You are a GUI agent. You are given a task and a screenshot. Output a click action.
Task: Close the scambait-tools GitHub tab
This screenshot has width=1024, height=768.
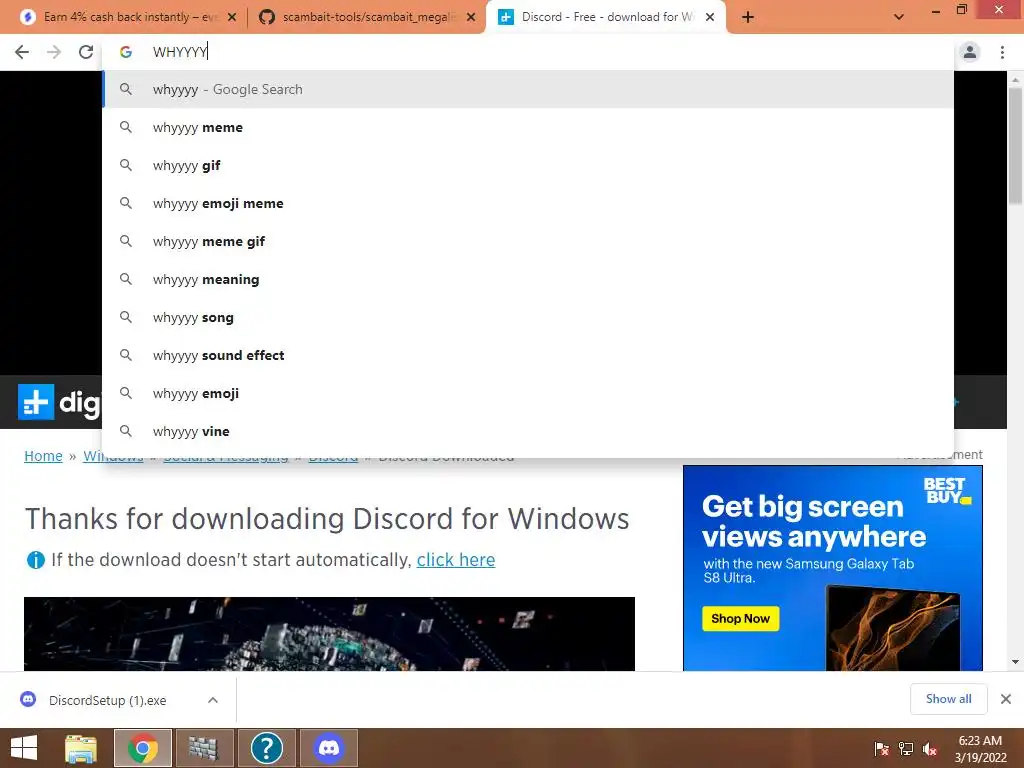coord(471,17)
